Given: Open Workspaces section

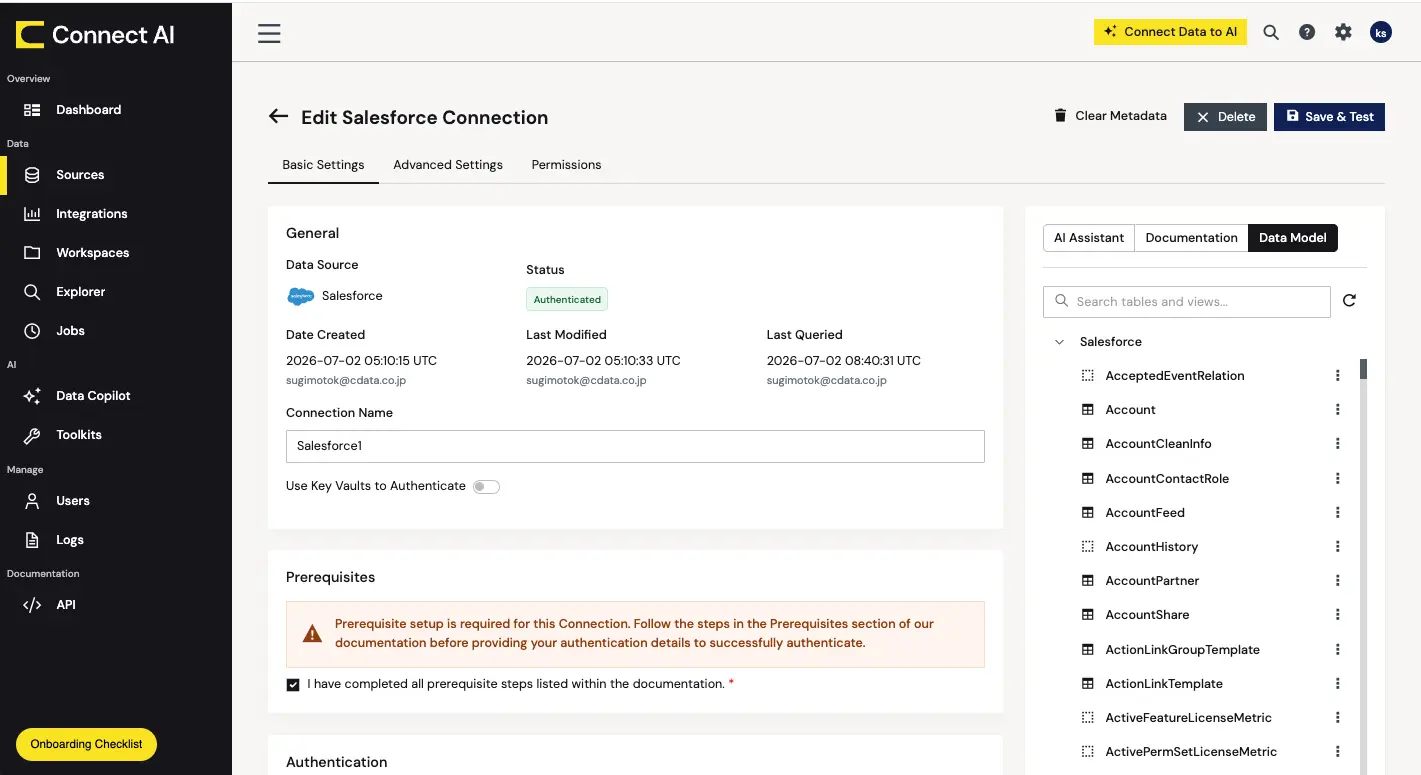Looking at the screenshot, I should click(x=92, y=253).
